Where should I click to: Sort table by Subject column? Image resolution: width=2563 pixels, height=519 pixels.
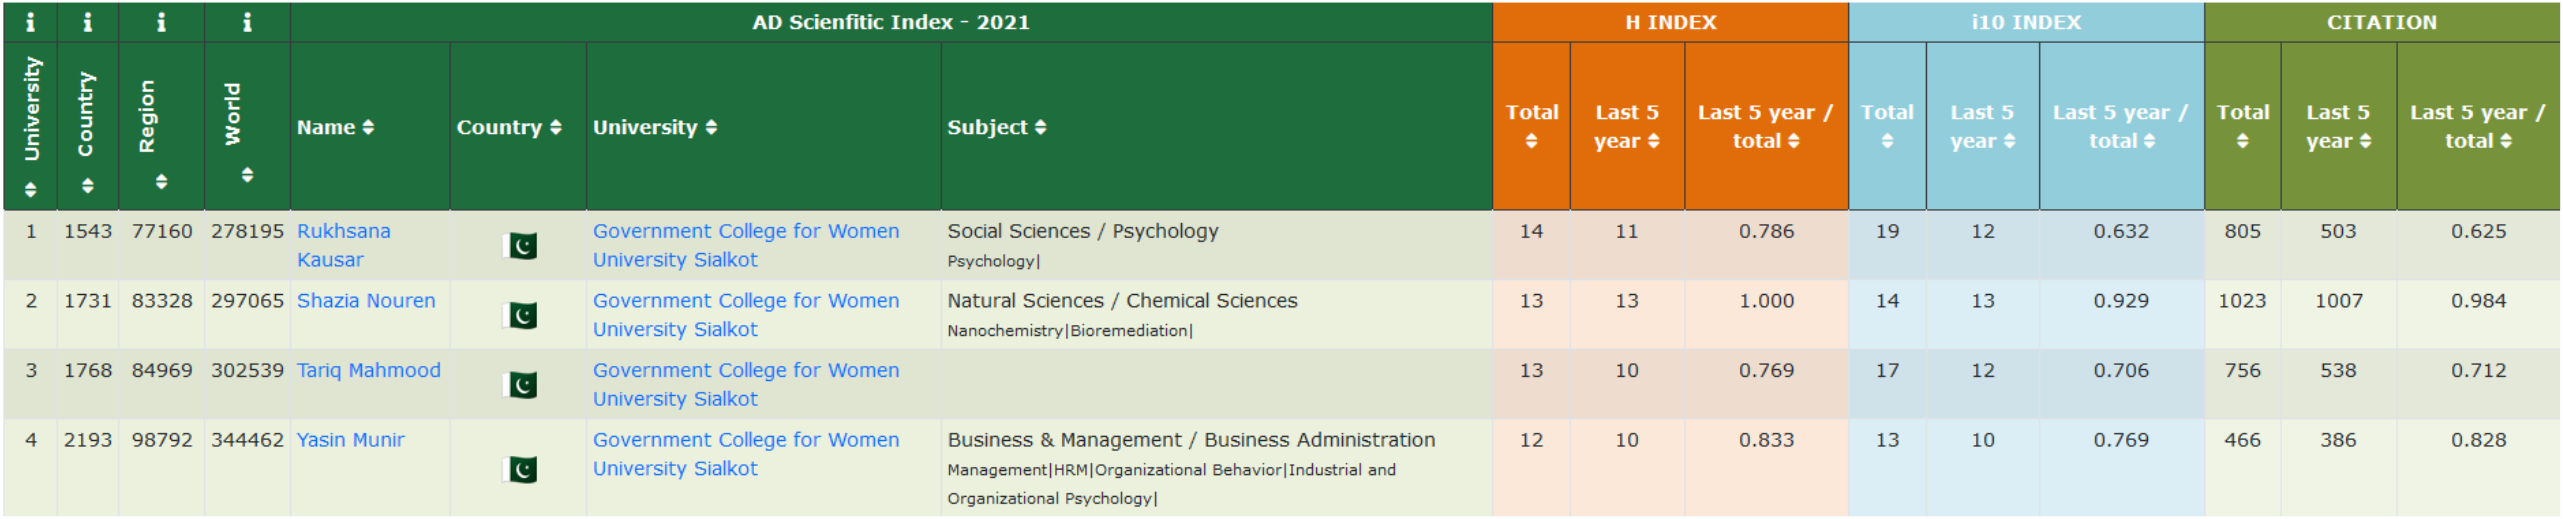(996, 128)
